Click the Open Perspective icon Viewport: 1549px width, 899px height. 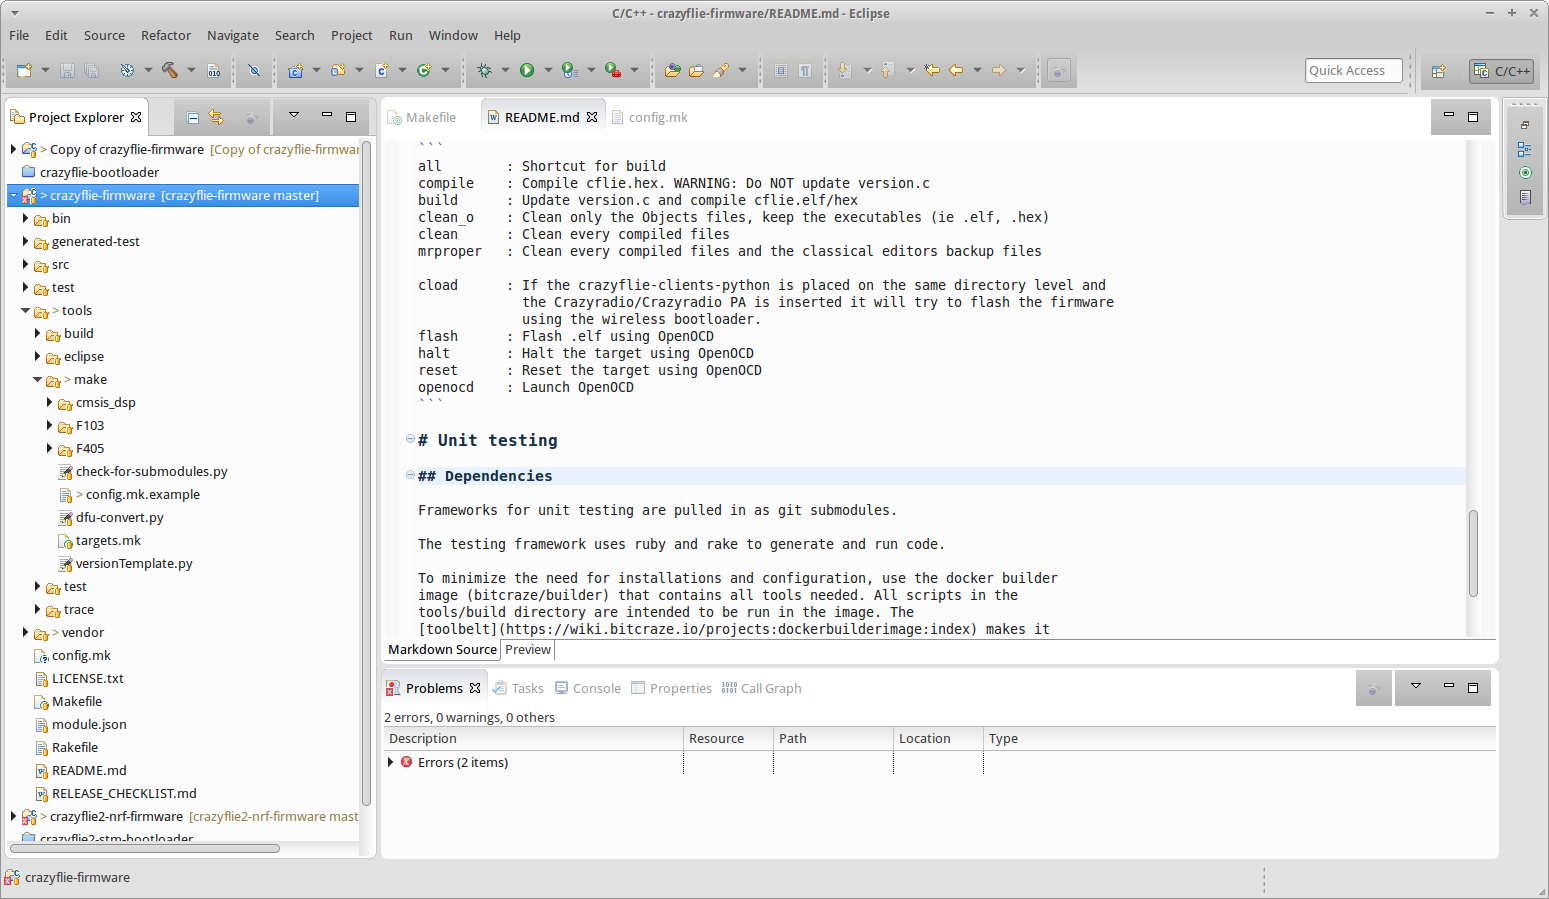click(x=1438, y=71)
